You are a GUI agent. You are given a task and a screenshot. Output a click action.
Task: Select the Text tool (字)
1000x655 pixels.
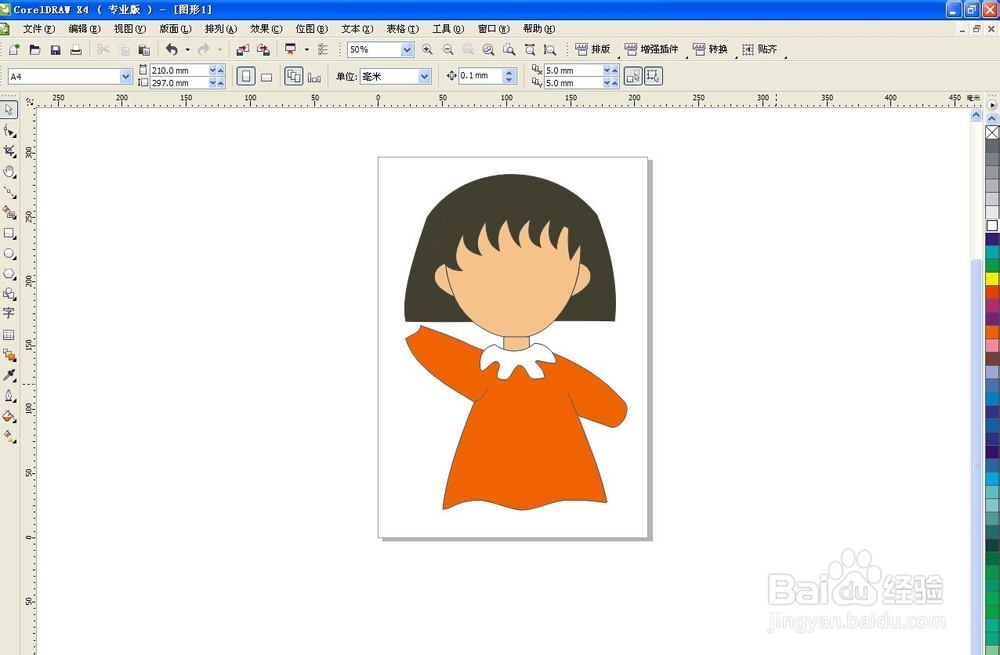(9, 313)
